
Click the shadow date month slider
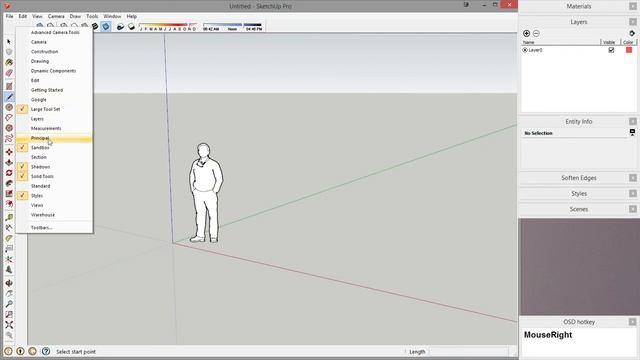point(168,27)
